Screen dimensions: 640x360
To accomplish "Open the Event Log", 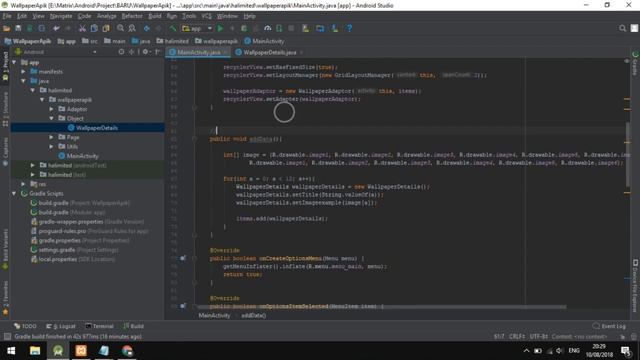I will (x=609, y=326).
